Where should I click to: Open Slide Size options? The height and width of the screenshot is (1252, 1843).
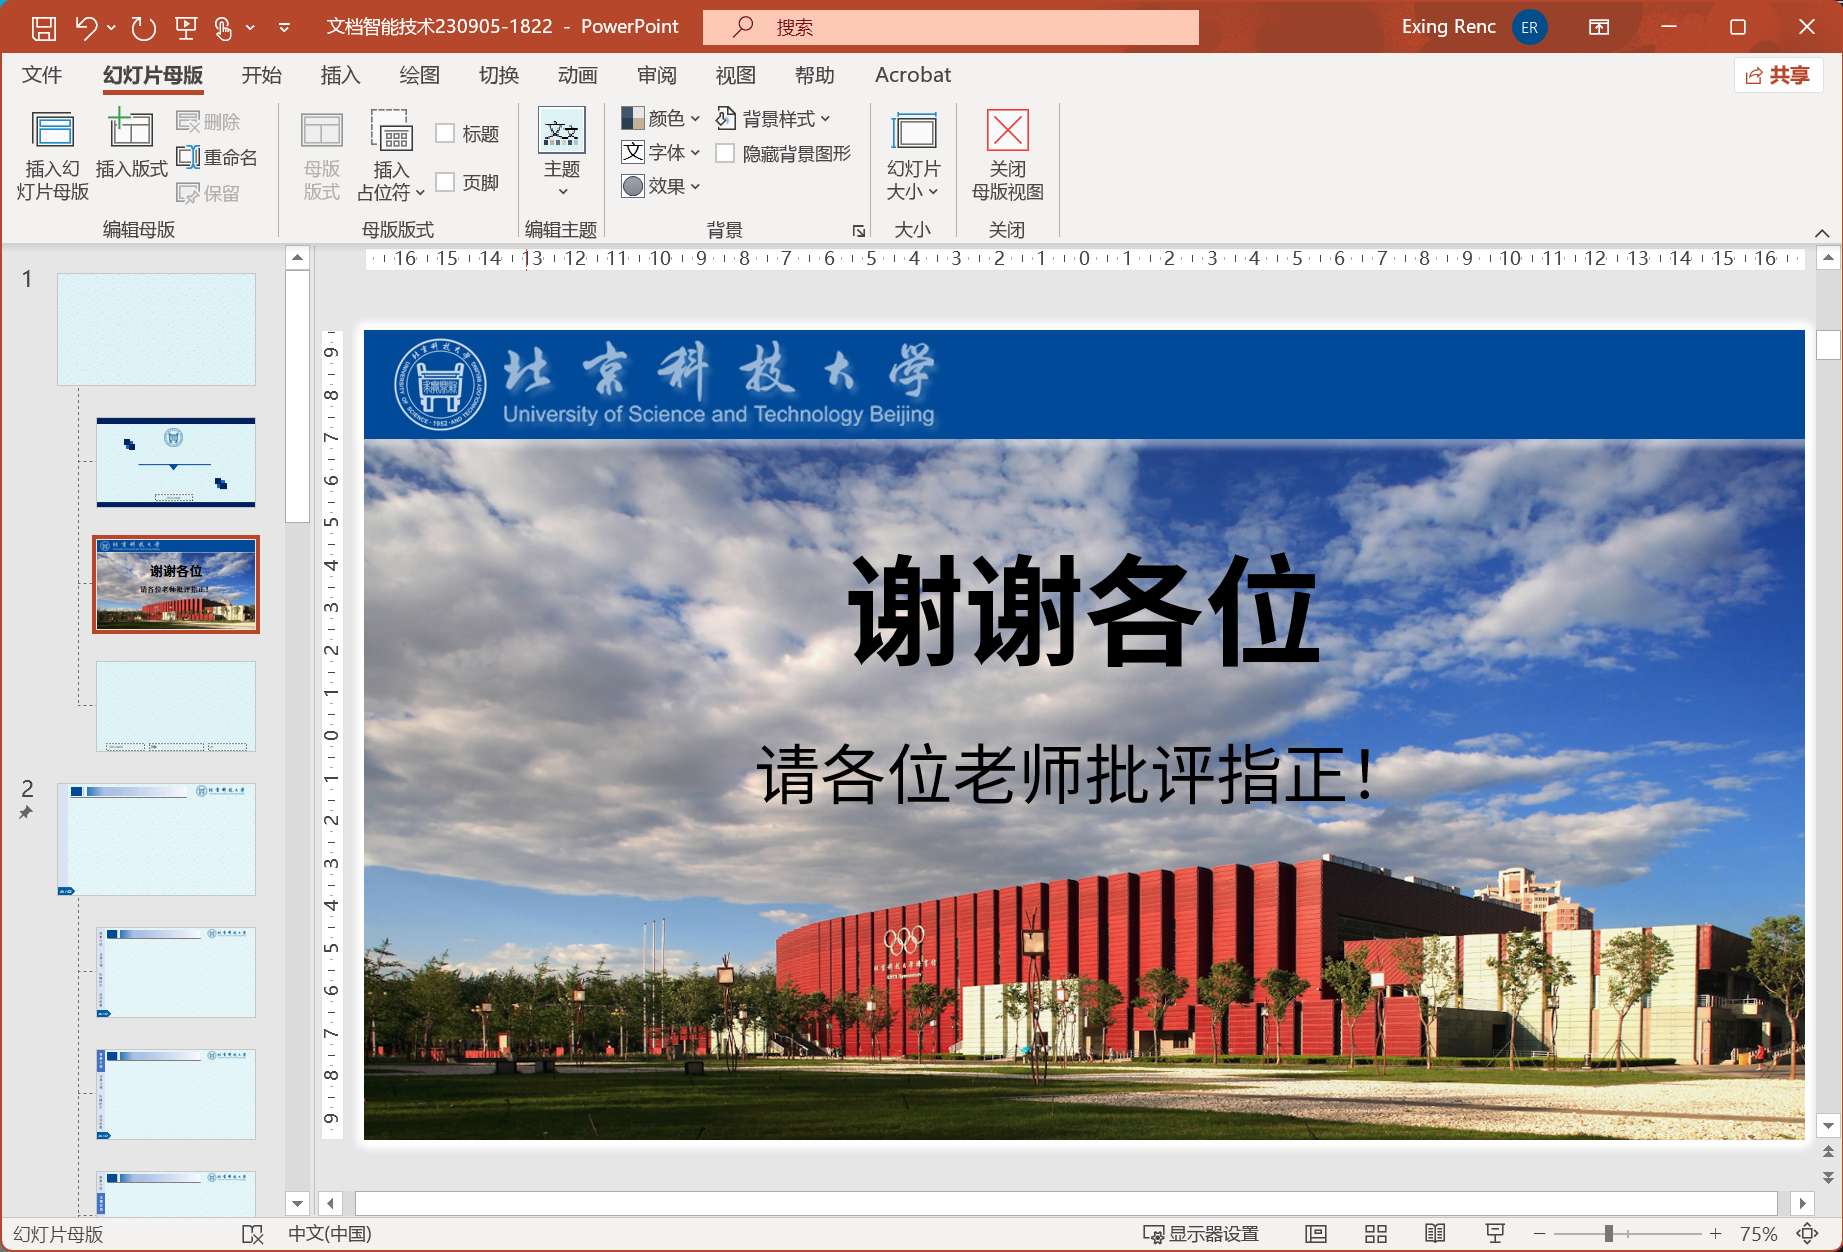[913, 155]
